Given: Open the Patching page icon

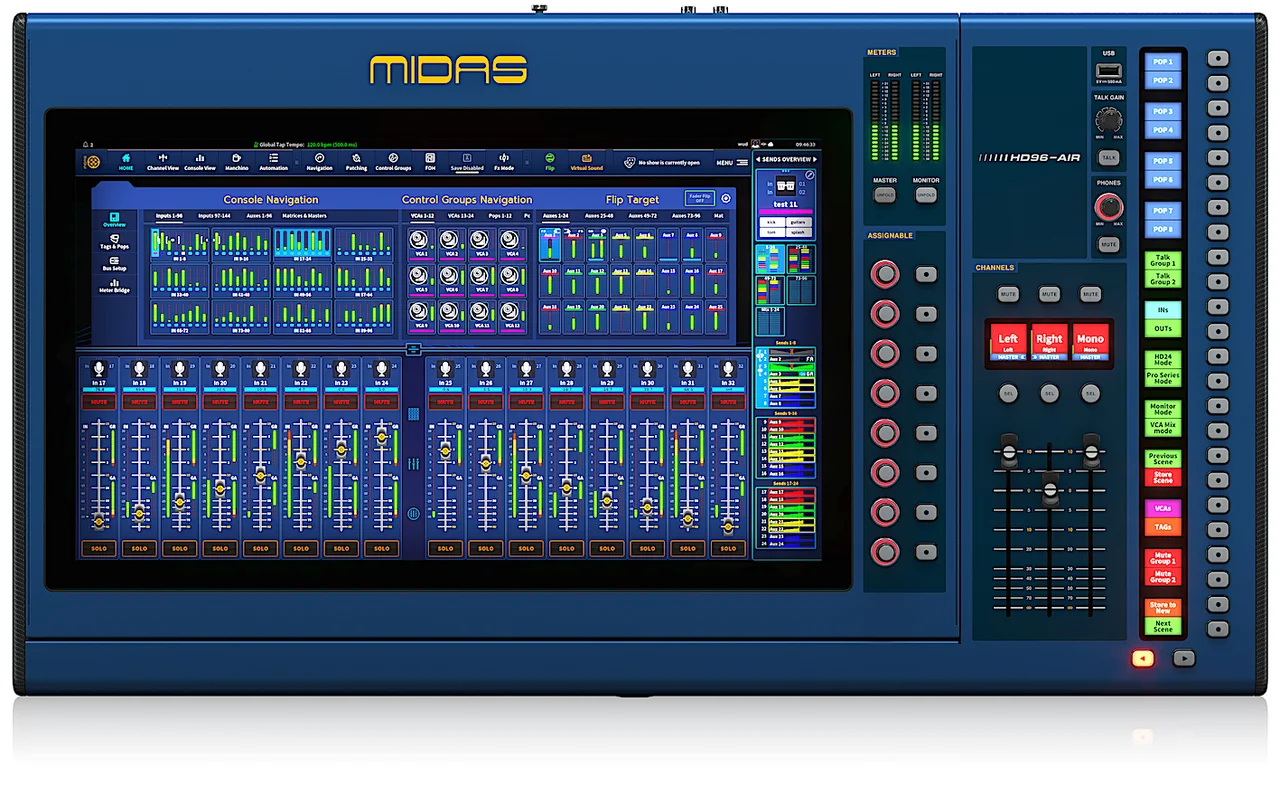Looking at the screenshot, I should (x=356, y=161).
